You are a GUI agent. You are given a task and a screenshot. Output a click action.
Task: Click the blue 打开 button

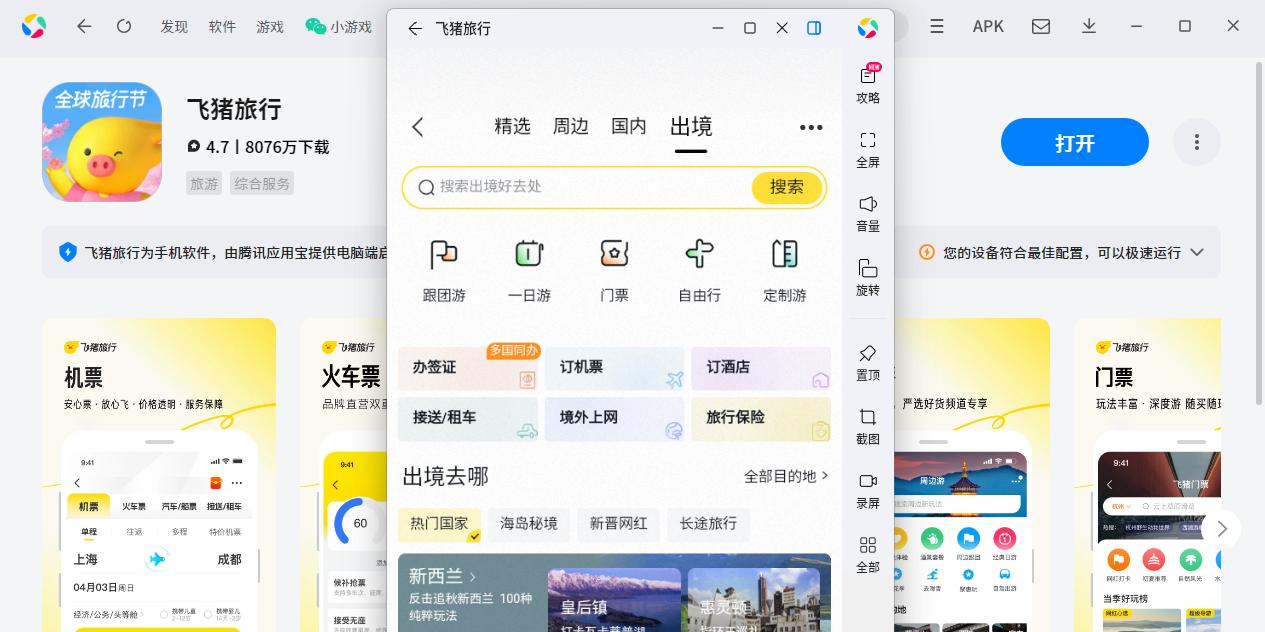pos(1075,142)
